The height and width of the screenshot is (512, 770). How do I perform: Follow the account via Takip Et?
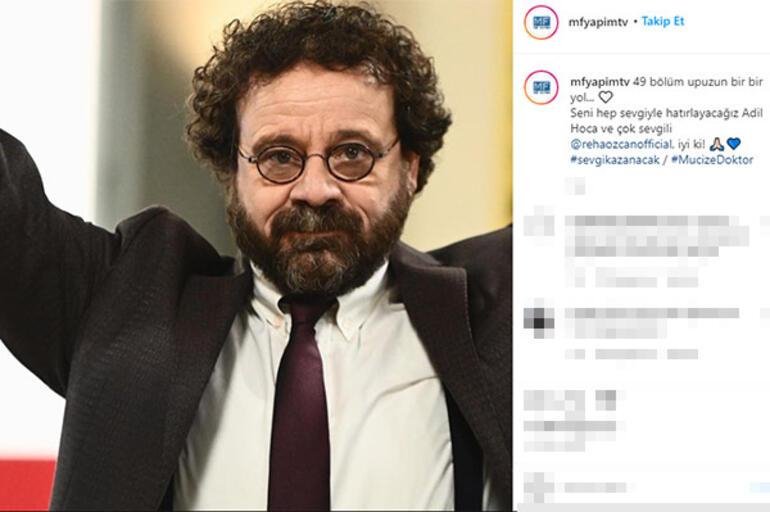[x=662, y=22]
